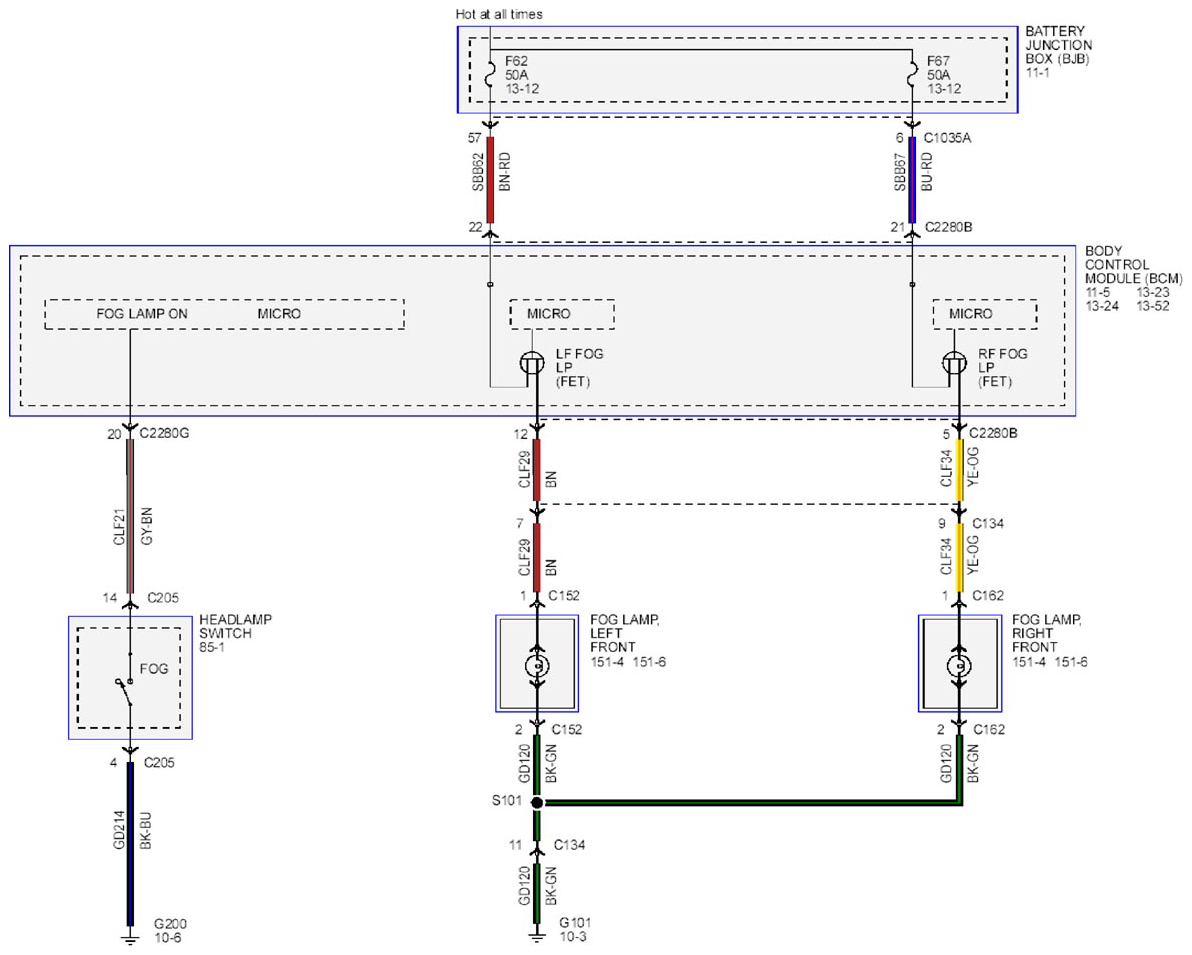Image resolution: width=1192 pixels, height=955 pixels.
Task: Click the G101 ground label
Action: click(x=575, y=922)
